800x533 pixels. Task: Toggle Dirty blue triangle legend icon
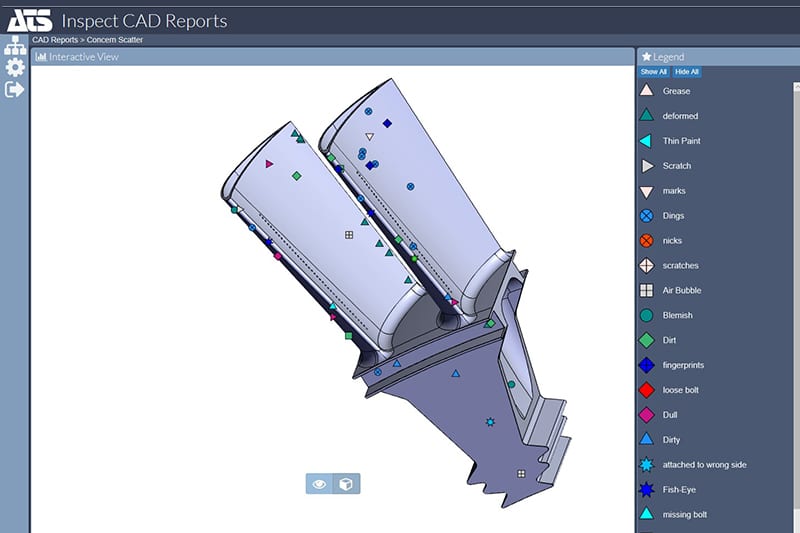[646, 439]
